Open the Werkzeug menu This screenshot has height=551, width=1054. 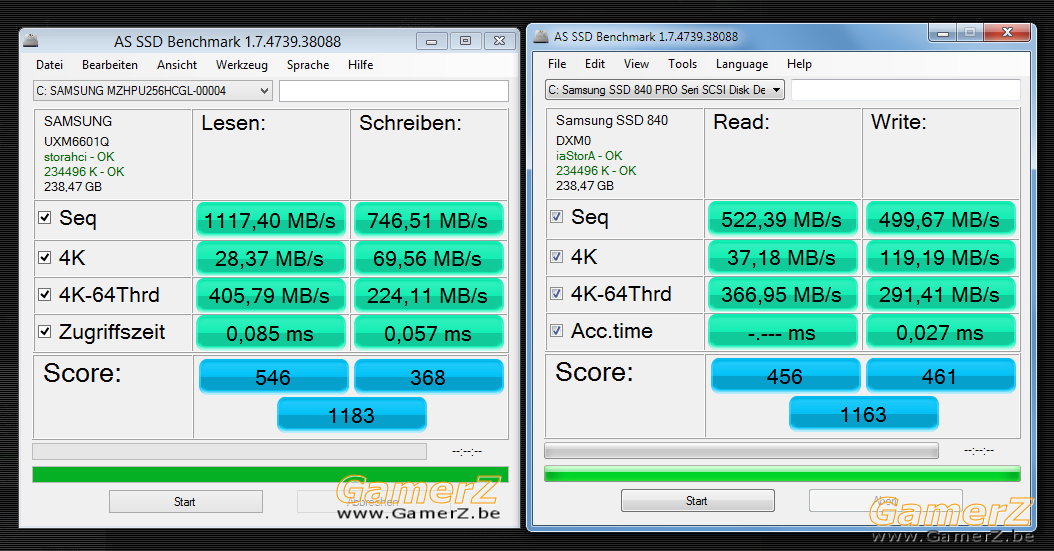click(241, 65)
